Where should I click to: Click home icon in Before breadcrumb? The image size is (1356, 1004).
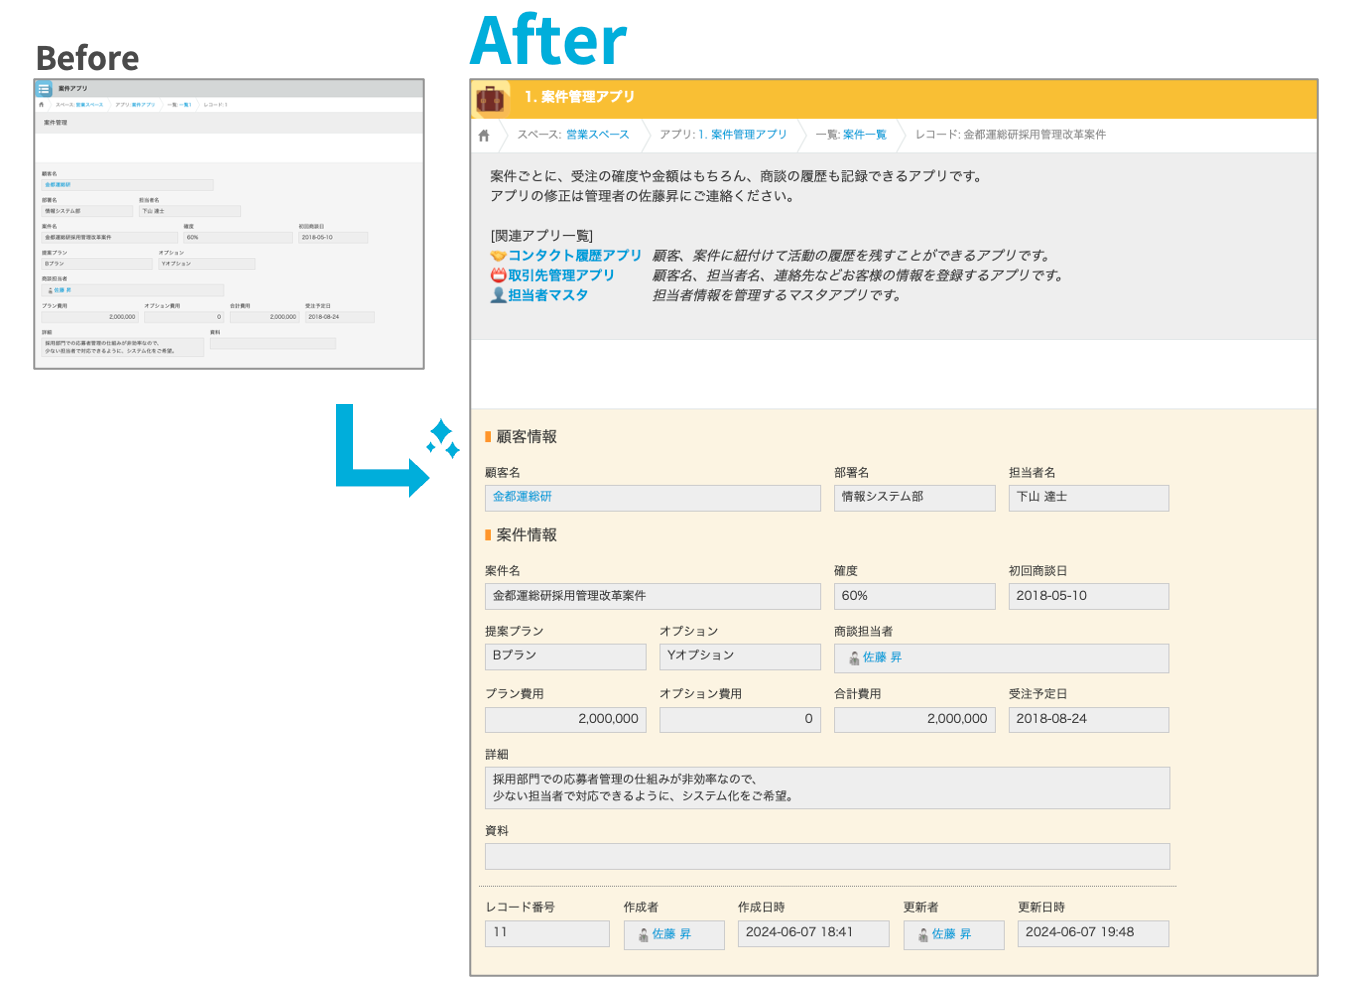click(41, 104)
